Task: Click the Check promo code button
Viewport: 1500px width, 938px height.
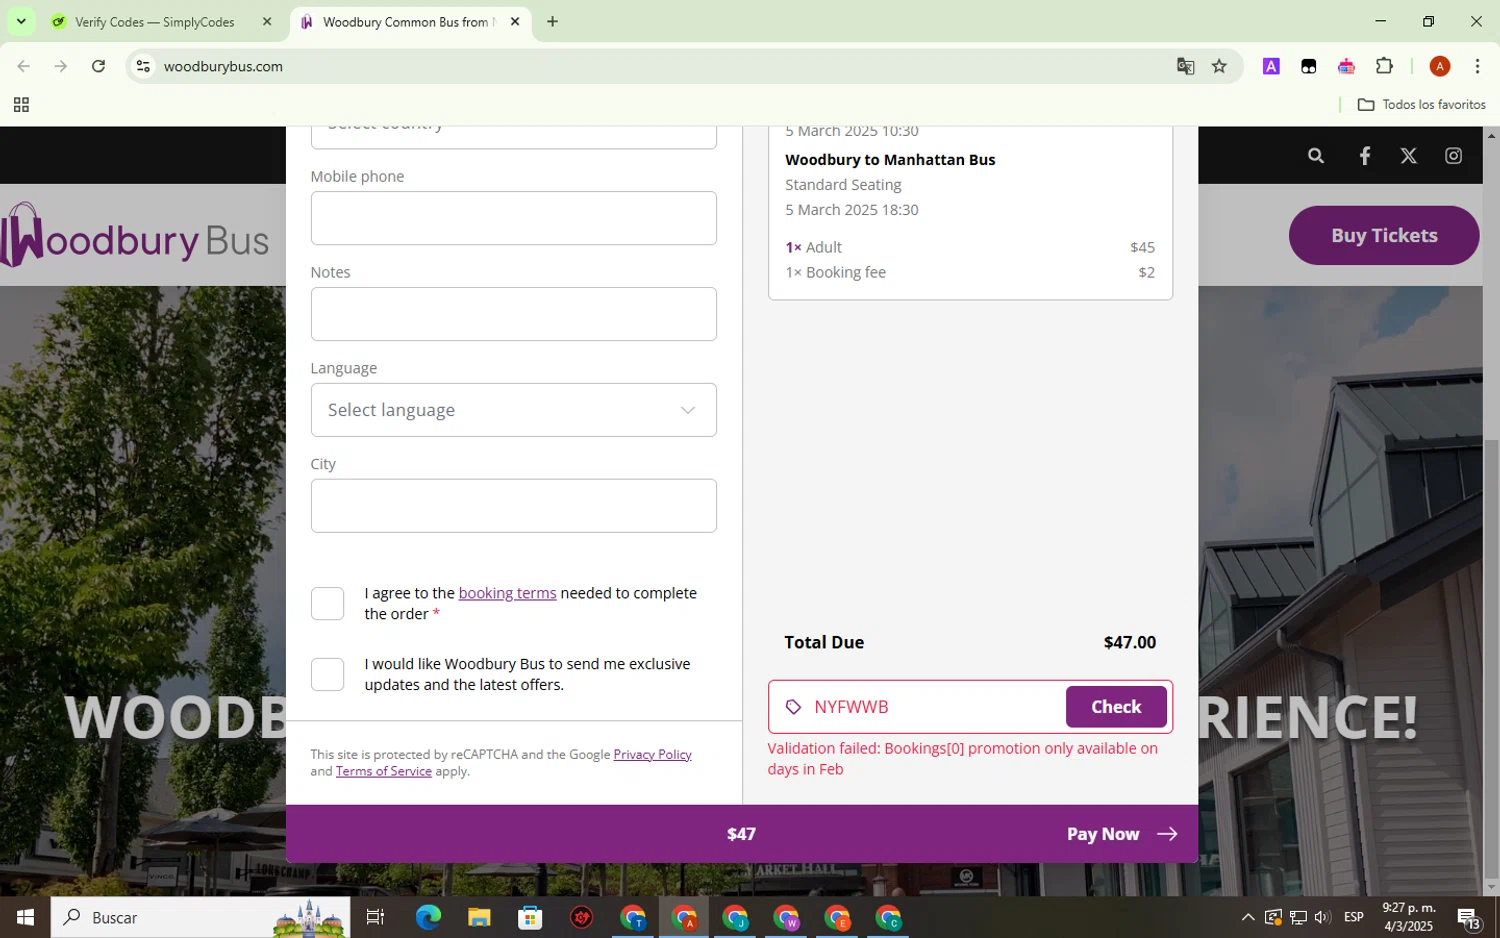Action: pyautogui.click(x=1116, y=707)
